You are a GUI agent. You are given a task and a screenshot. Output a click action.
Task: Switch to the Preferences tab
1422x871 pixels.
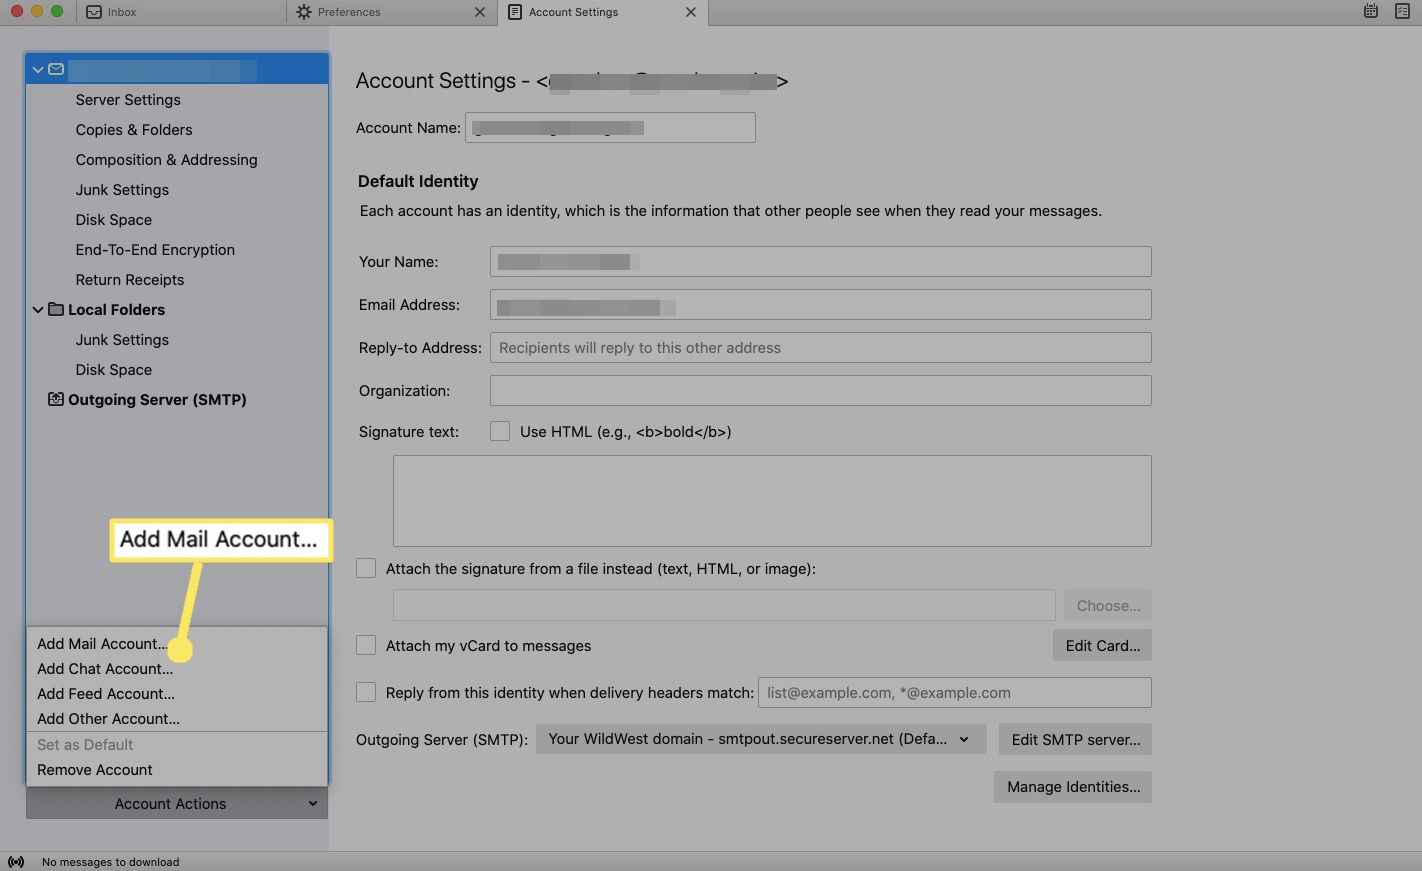[391, 12]
